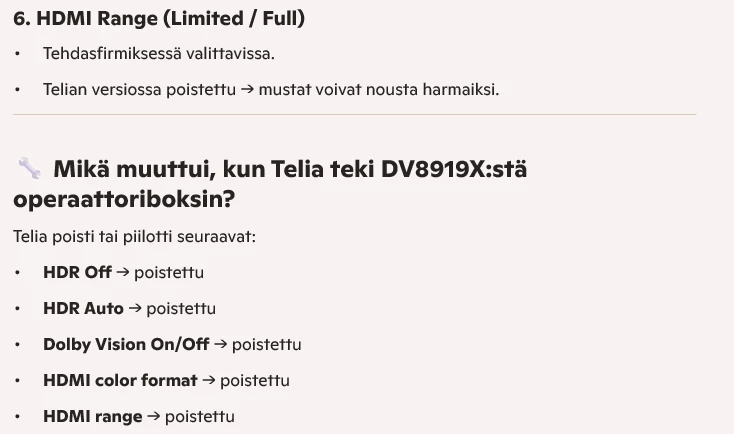Click the "Tehdasfirmiksessä valittavissa" bullet text
Viewport: 734px width, 434px height.
[158, 52]
